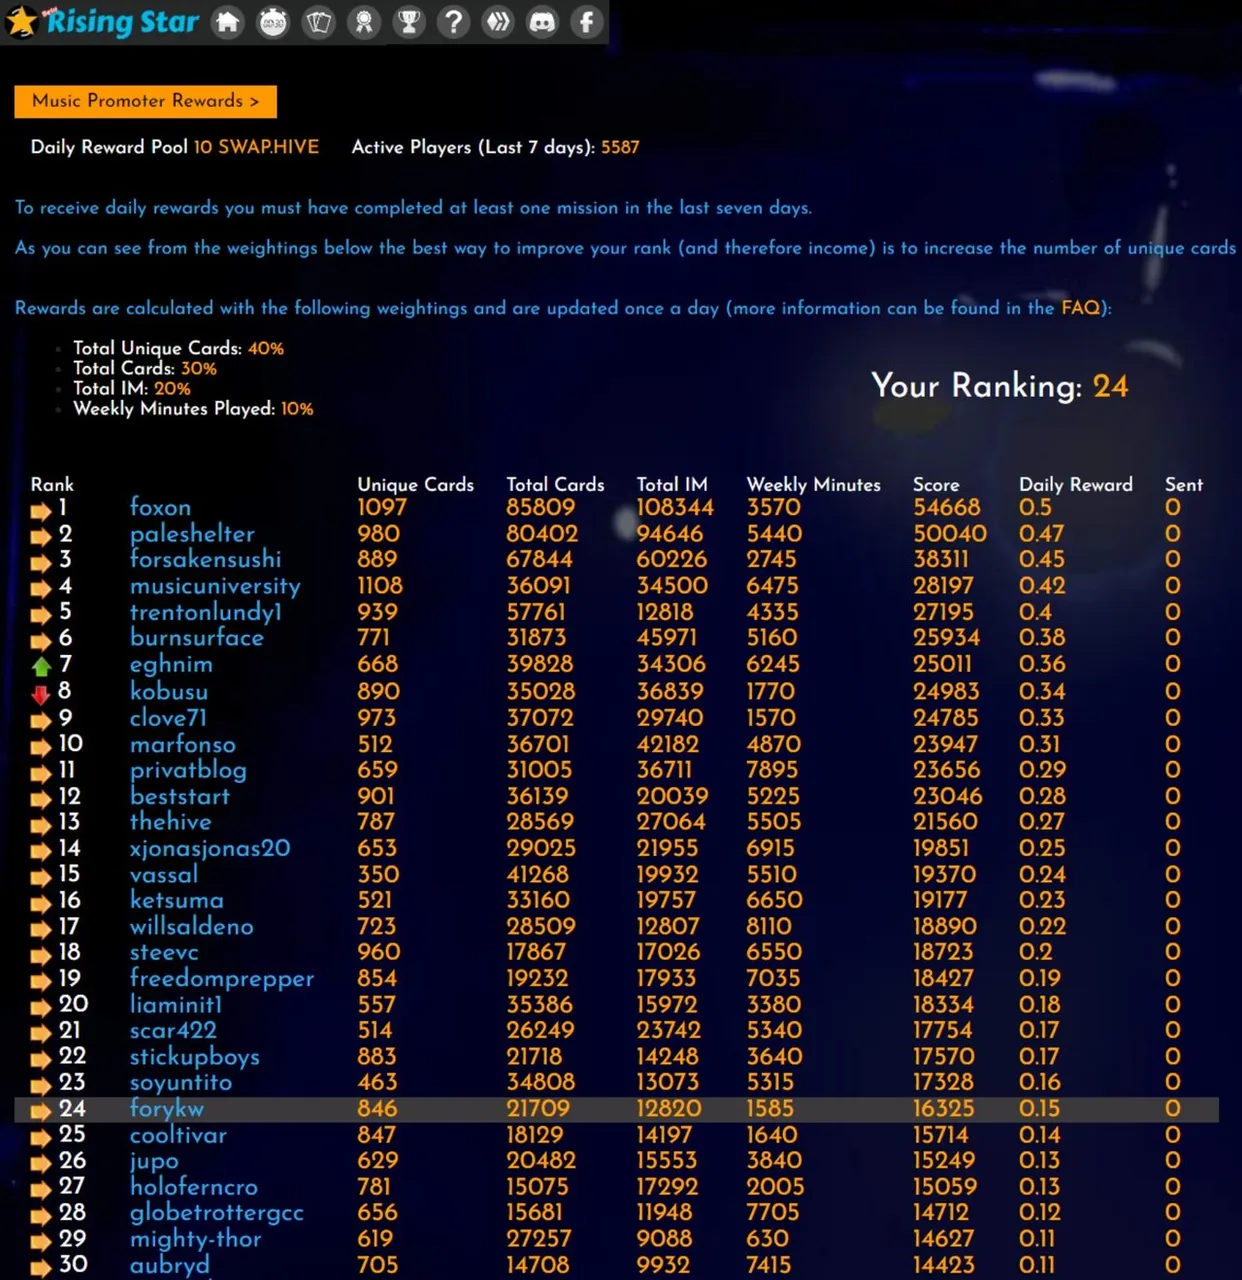This screenshot has width=1242, height=1280.
Task: Open player thehive's link
Action: pyautogui.click(x=171, y=822)
